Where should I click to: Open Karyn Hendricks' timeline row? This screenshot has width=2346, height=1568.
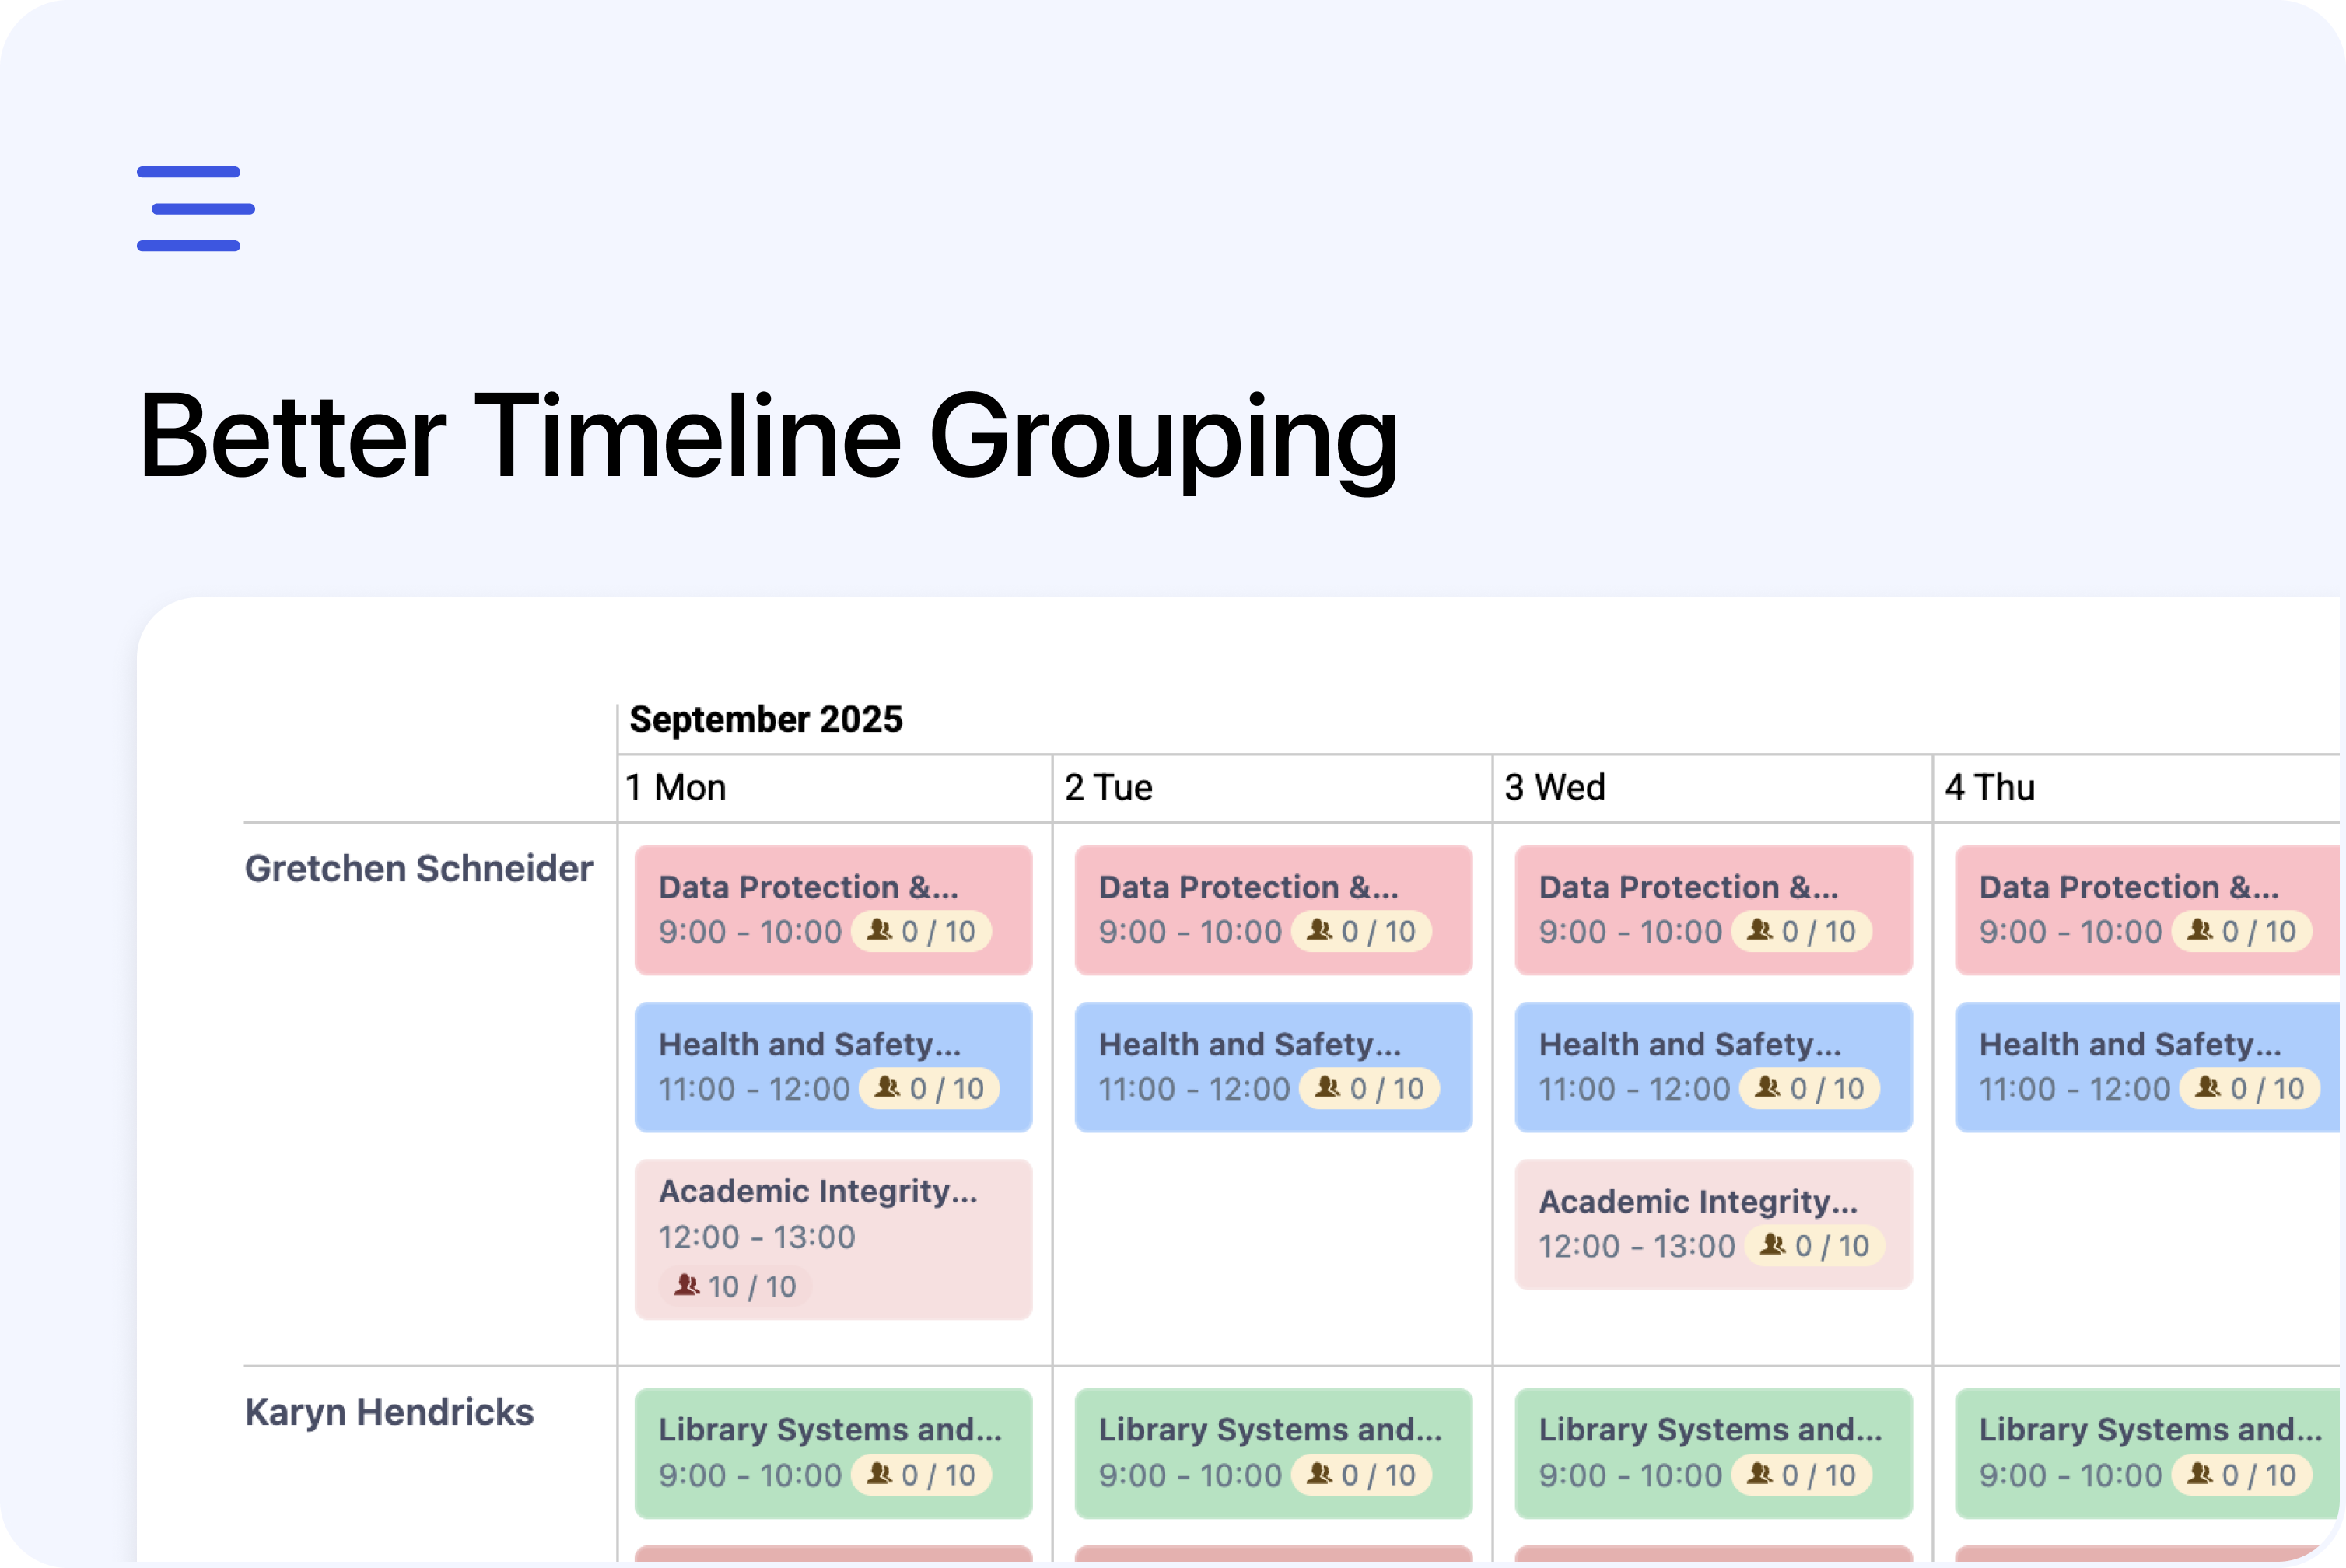tap(390, 1412)
